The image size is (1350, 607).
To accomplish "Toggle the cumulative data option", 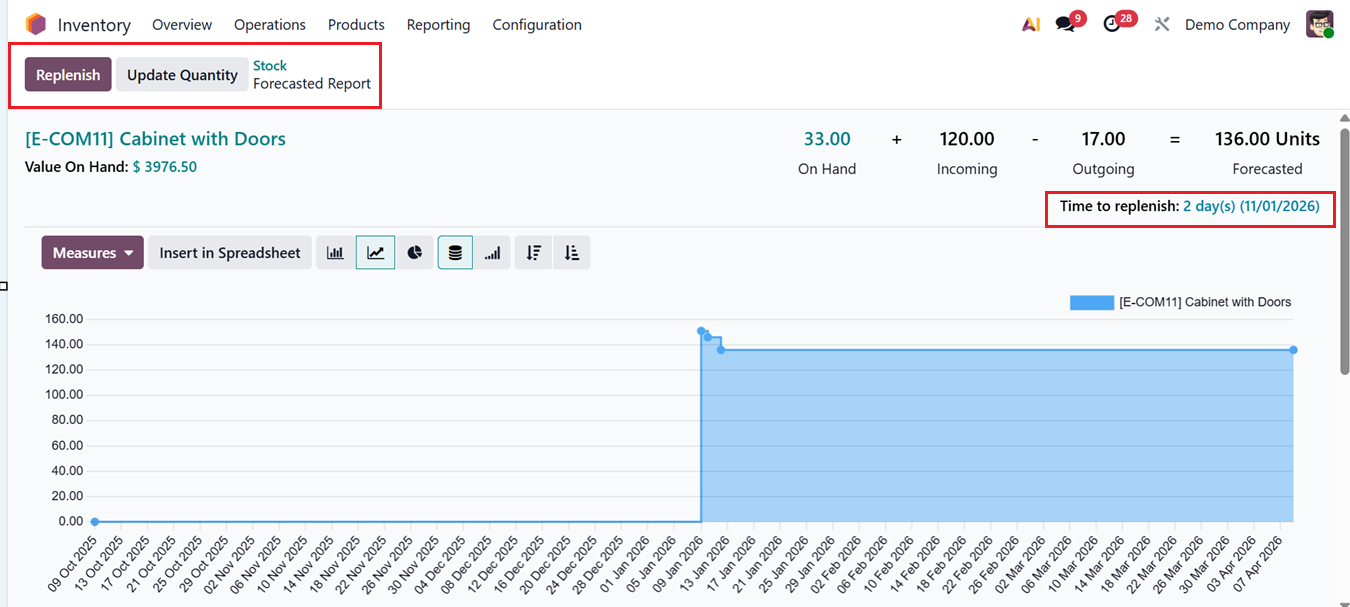I will coord(492,252).
